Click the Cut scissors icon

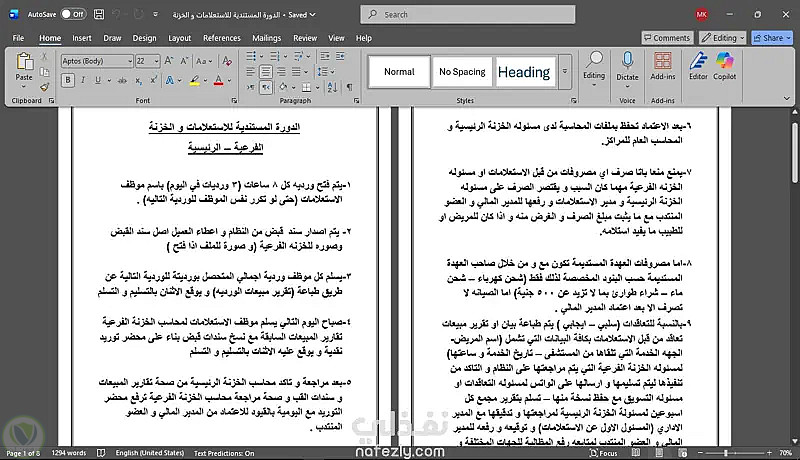click(x=44, y=57)
